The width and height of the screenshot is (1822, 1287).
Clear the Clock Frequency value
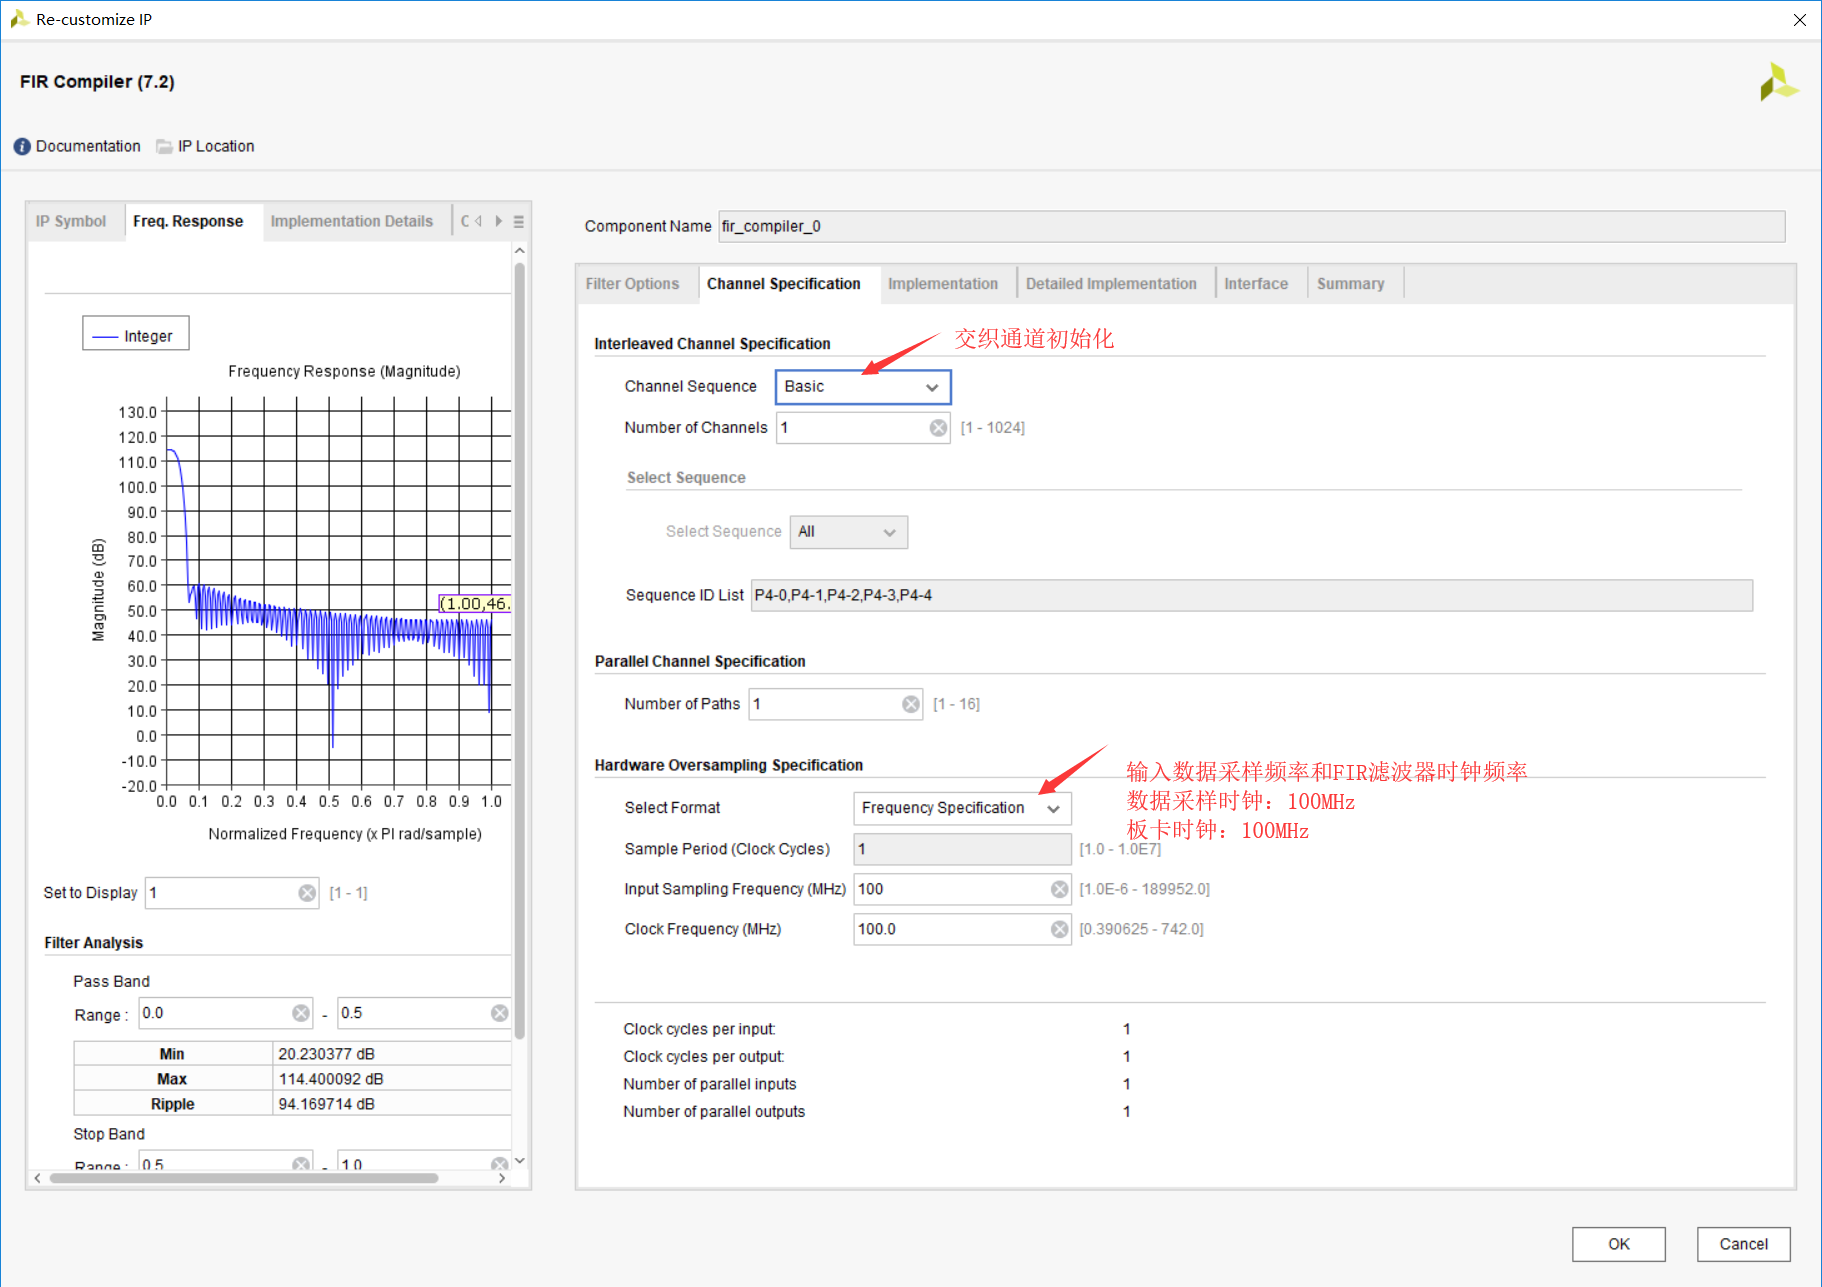coord(1060,929)
